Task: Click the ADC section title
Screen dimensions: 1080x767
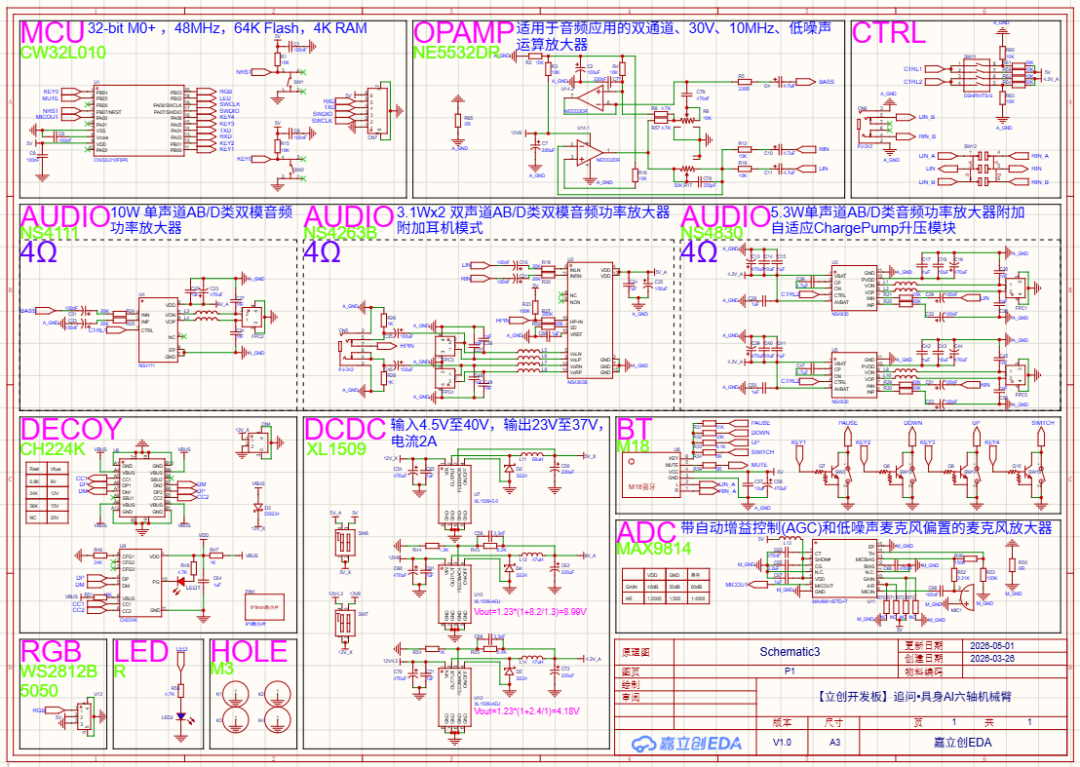Action: pos(646,533)
